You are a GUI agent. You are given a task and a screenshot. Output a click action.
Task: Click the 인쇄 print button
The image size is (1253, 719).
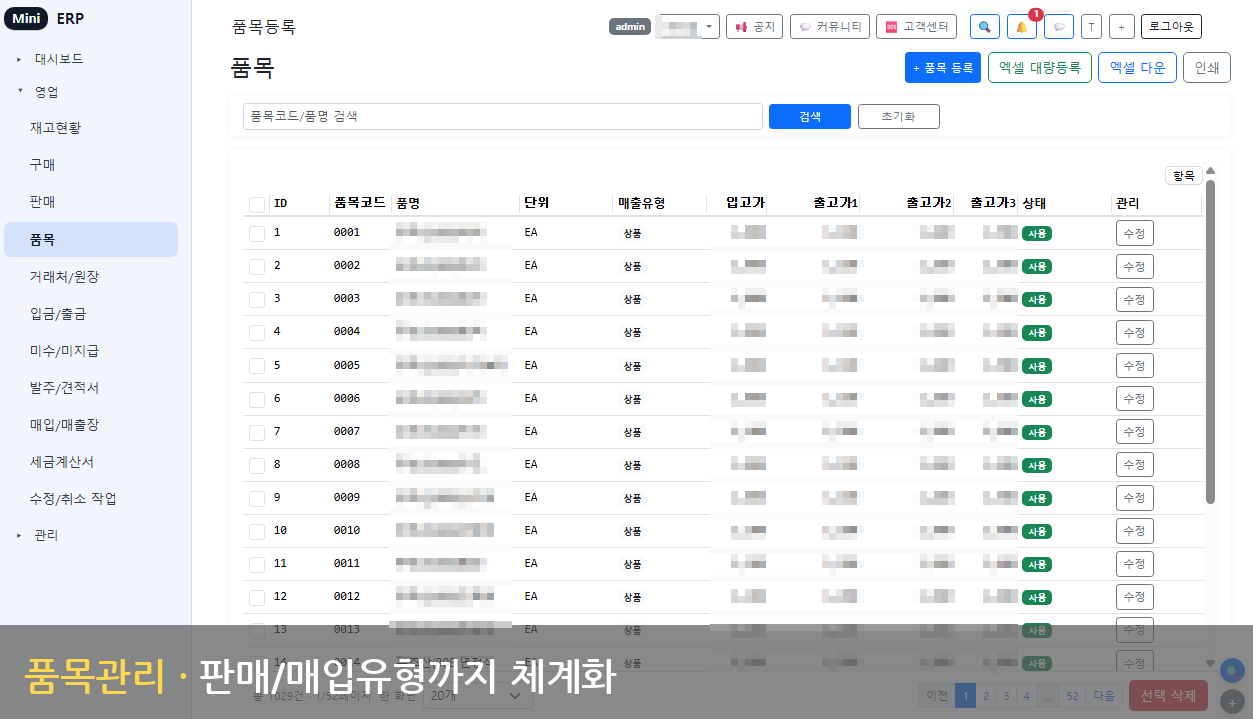tap(1207, 68)
